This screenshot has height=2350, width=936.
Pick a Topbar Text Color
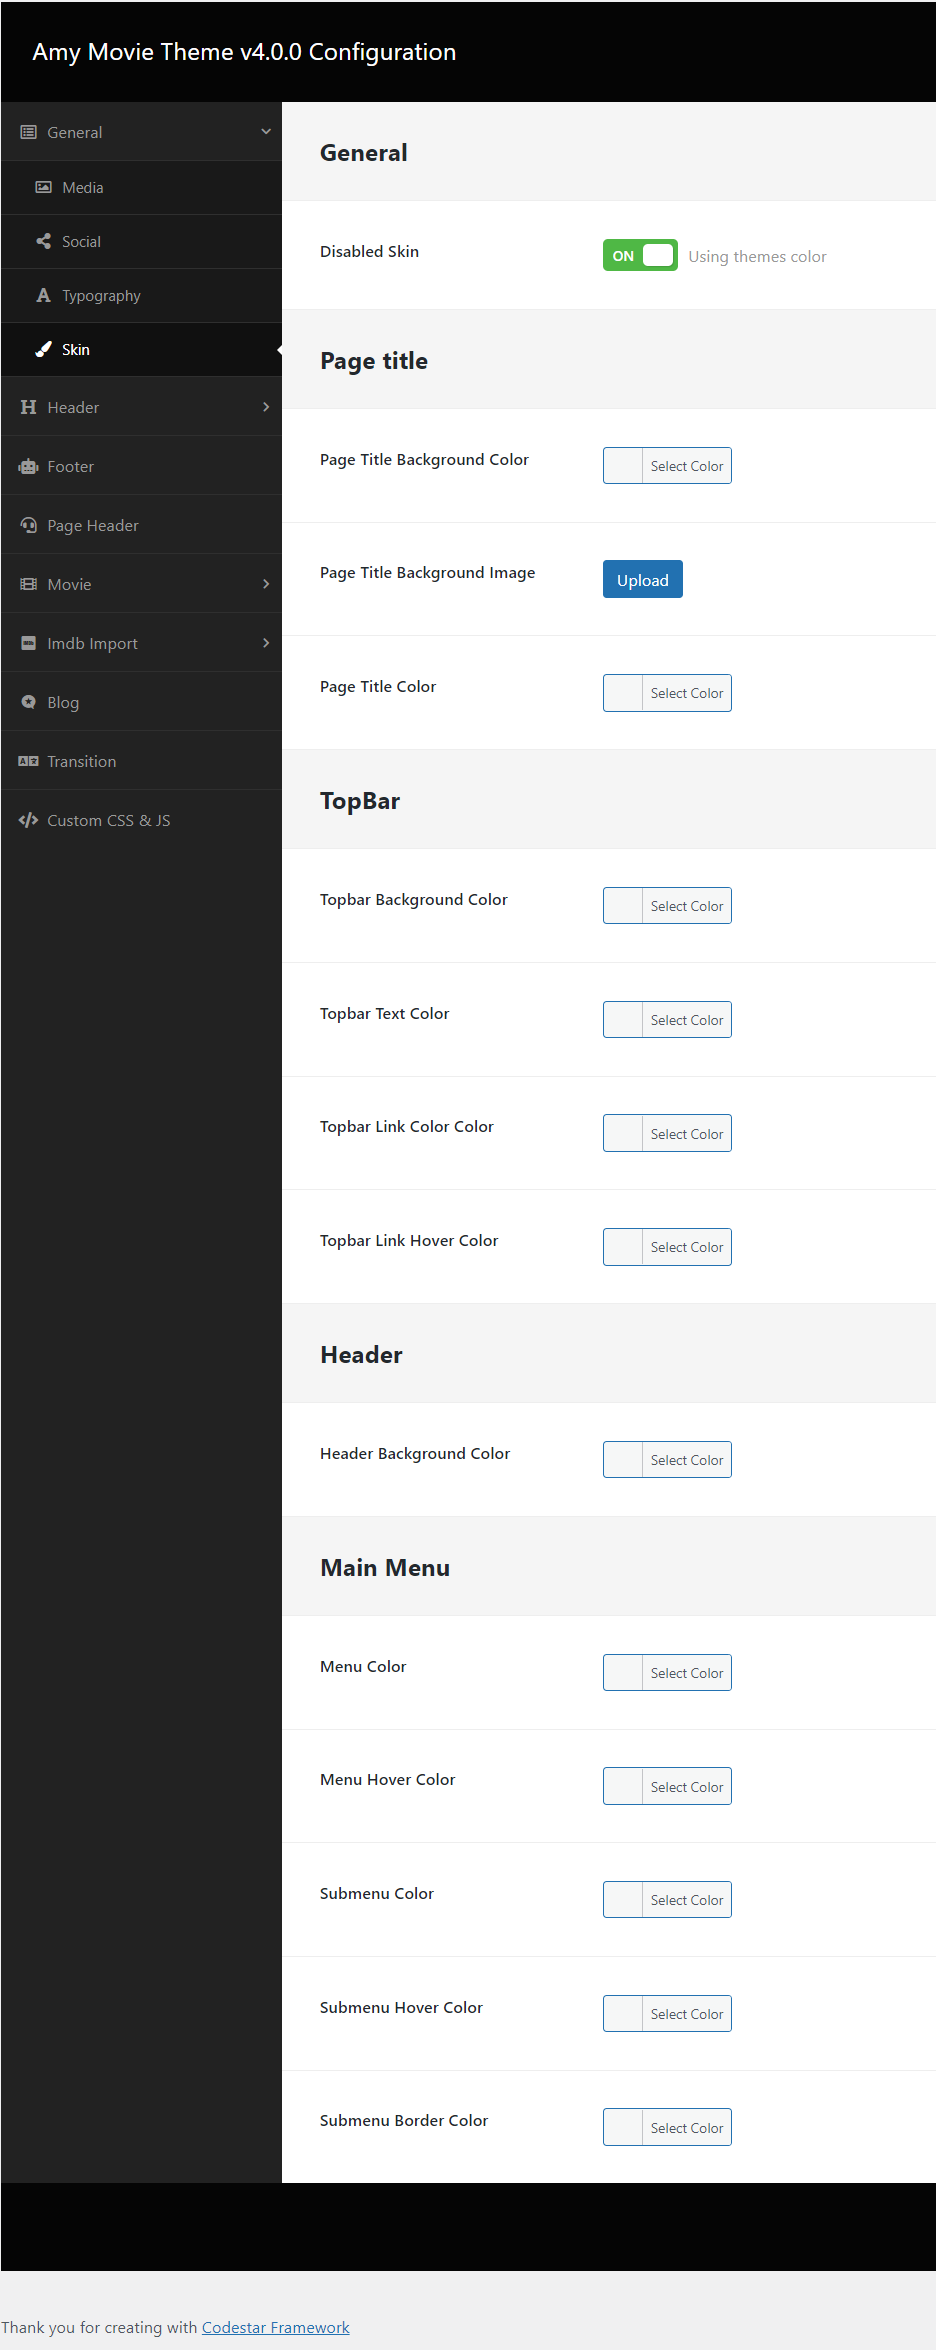click(667, 1020)
